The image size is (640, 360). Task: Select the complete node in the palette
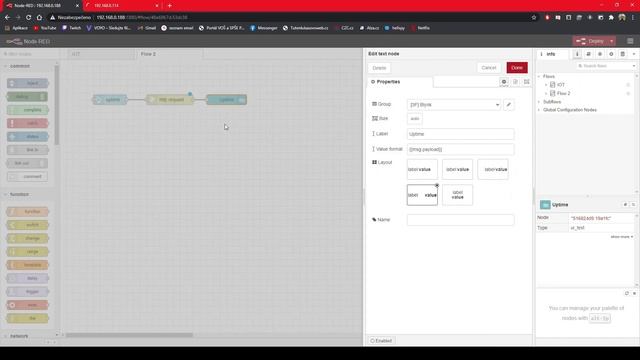coord(28,110)
